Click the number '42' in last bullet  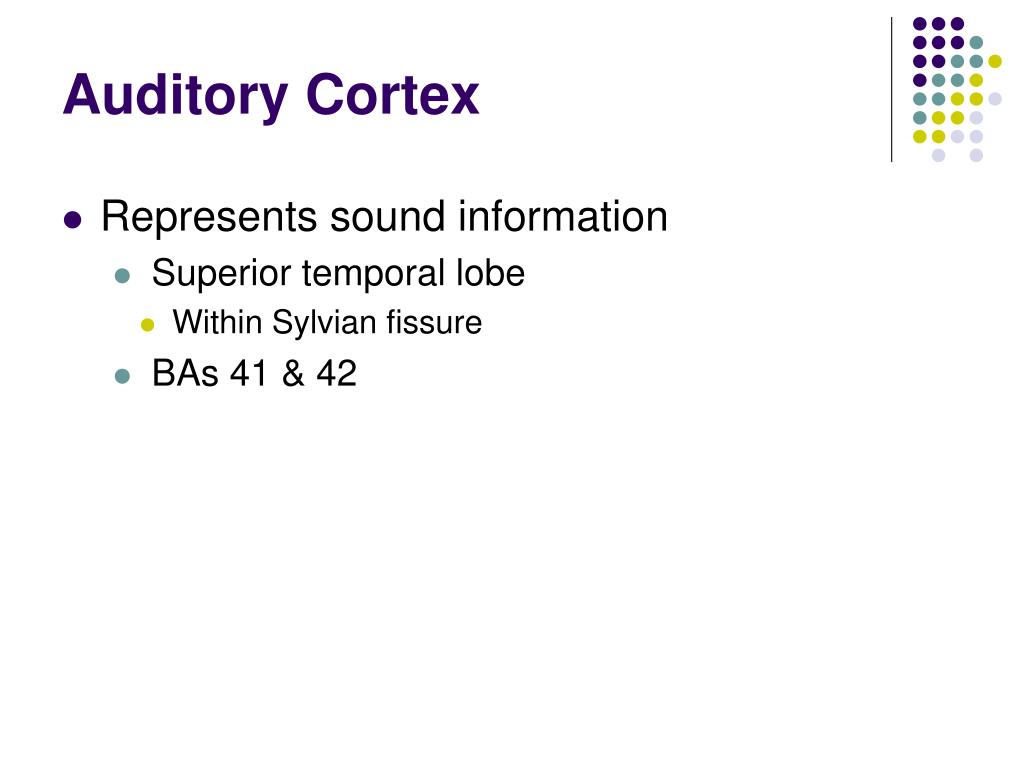pos(336,374)
